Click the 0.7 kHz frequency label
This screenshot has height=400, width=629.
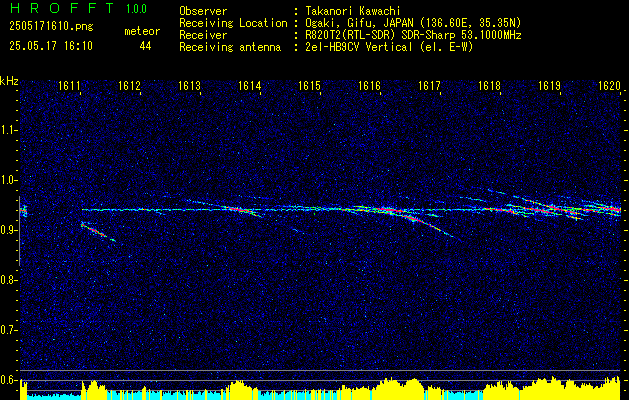click(x=8, y=330)
